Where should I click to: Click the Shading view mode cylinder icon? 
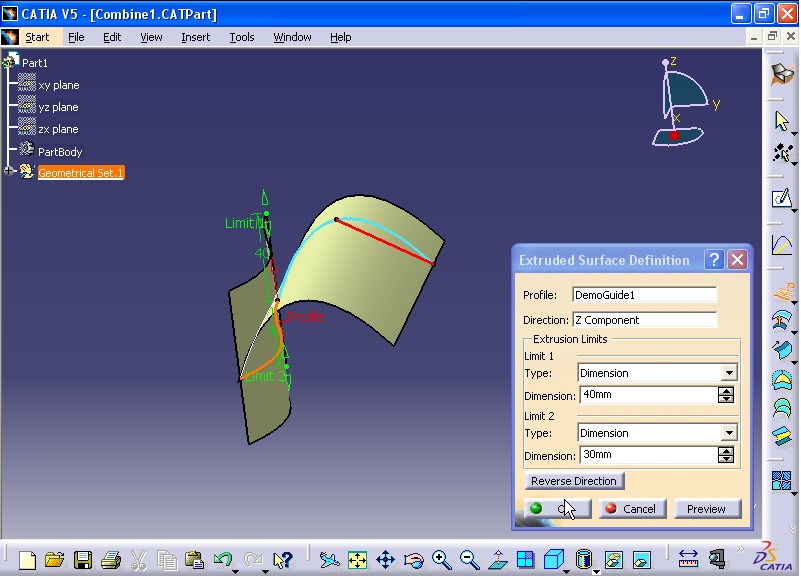[583, 560]
